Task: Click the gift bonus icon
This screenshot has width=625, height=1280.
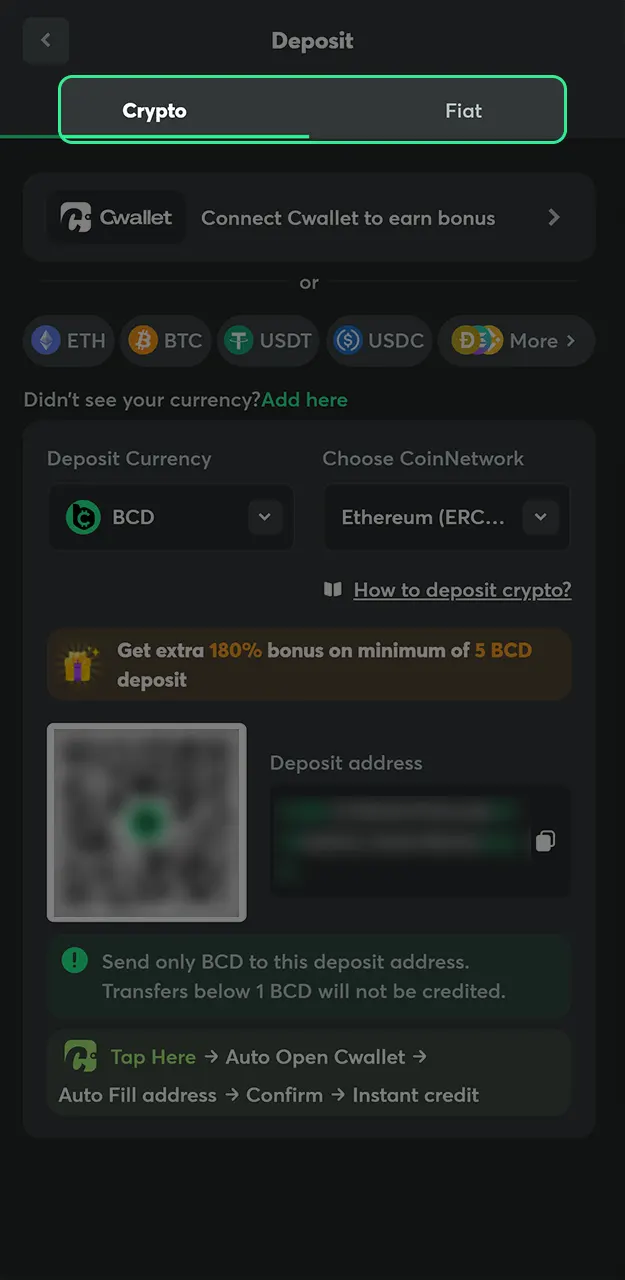Action: 80,665
